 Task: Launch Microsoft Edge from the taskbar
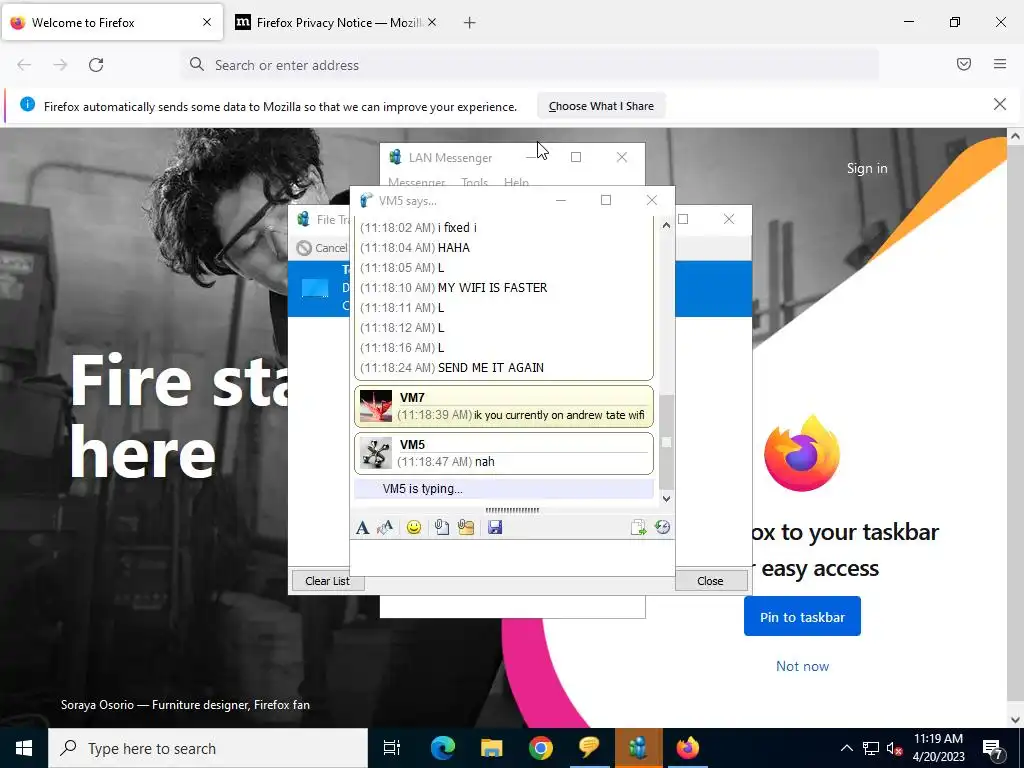pyautogui.click(x=443, y=748)
